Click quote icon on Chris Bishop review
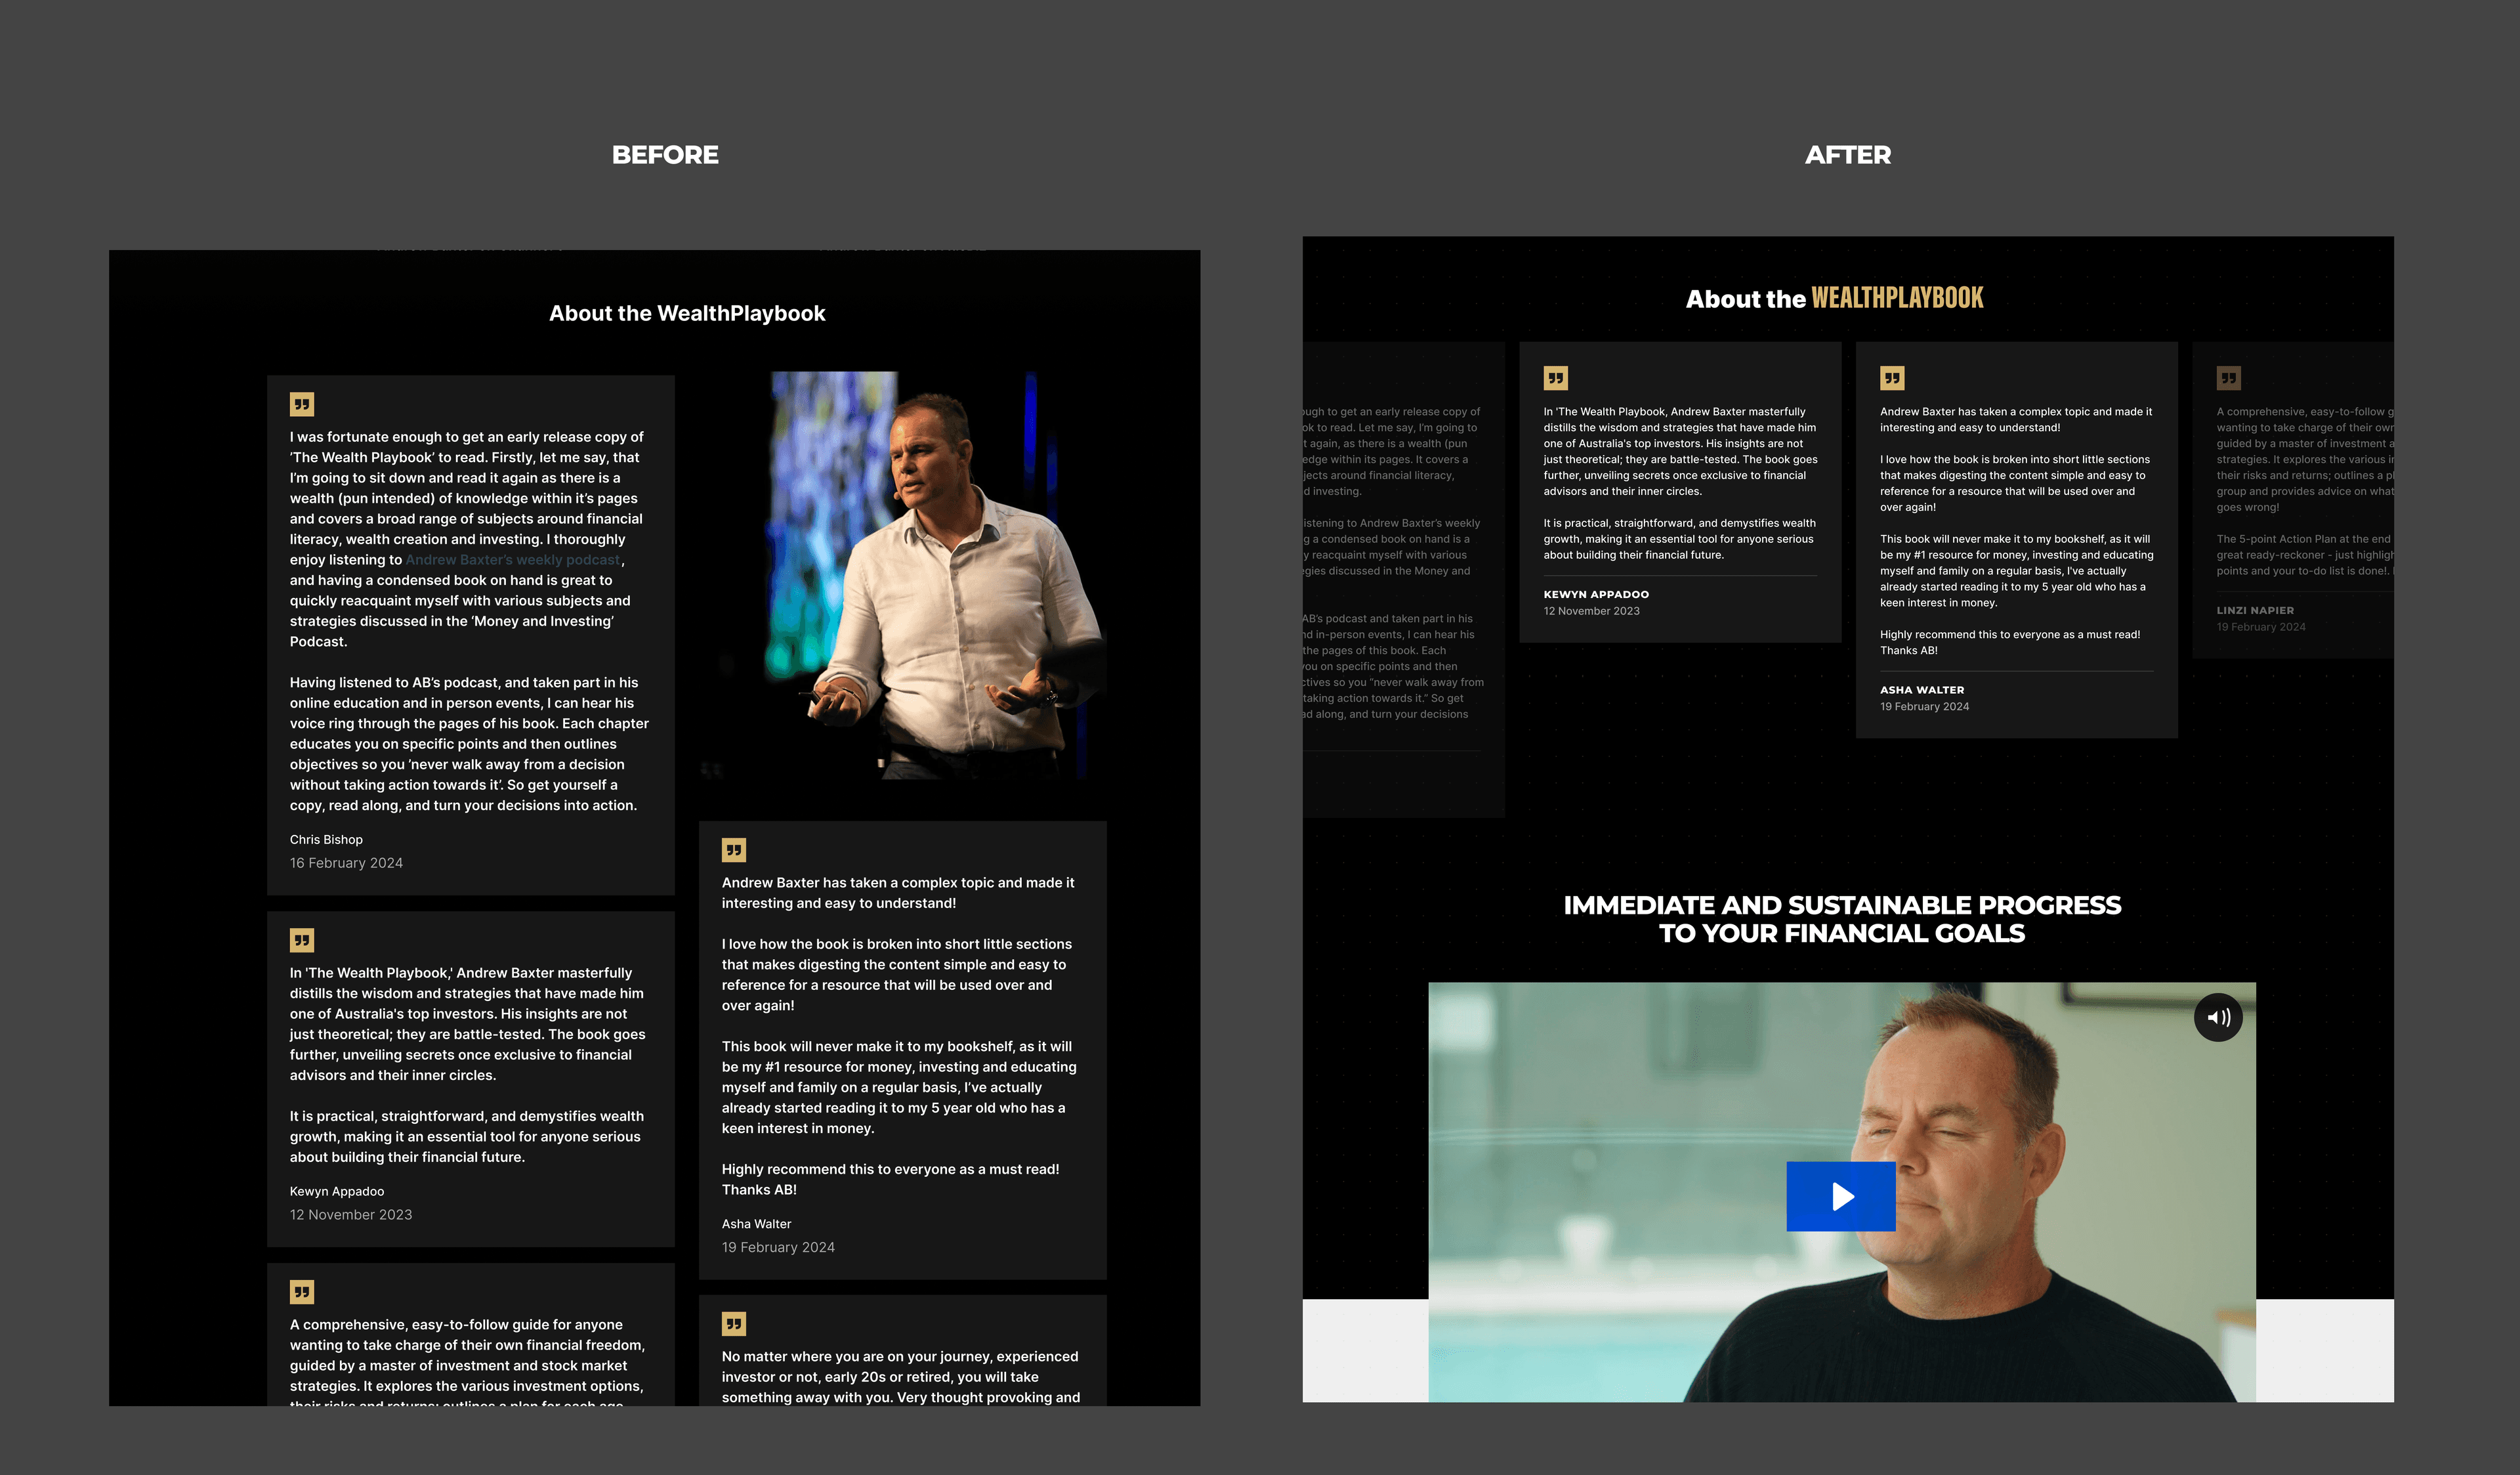Screen dimensions: 2520x1475 click(x=302, y=404)
